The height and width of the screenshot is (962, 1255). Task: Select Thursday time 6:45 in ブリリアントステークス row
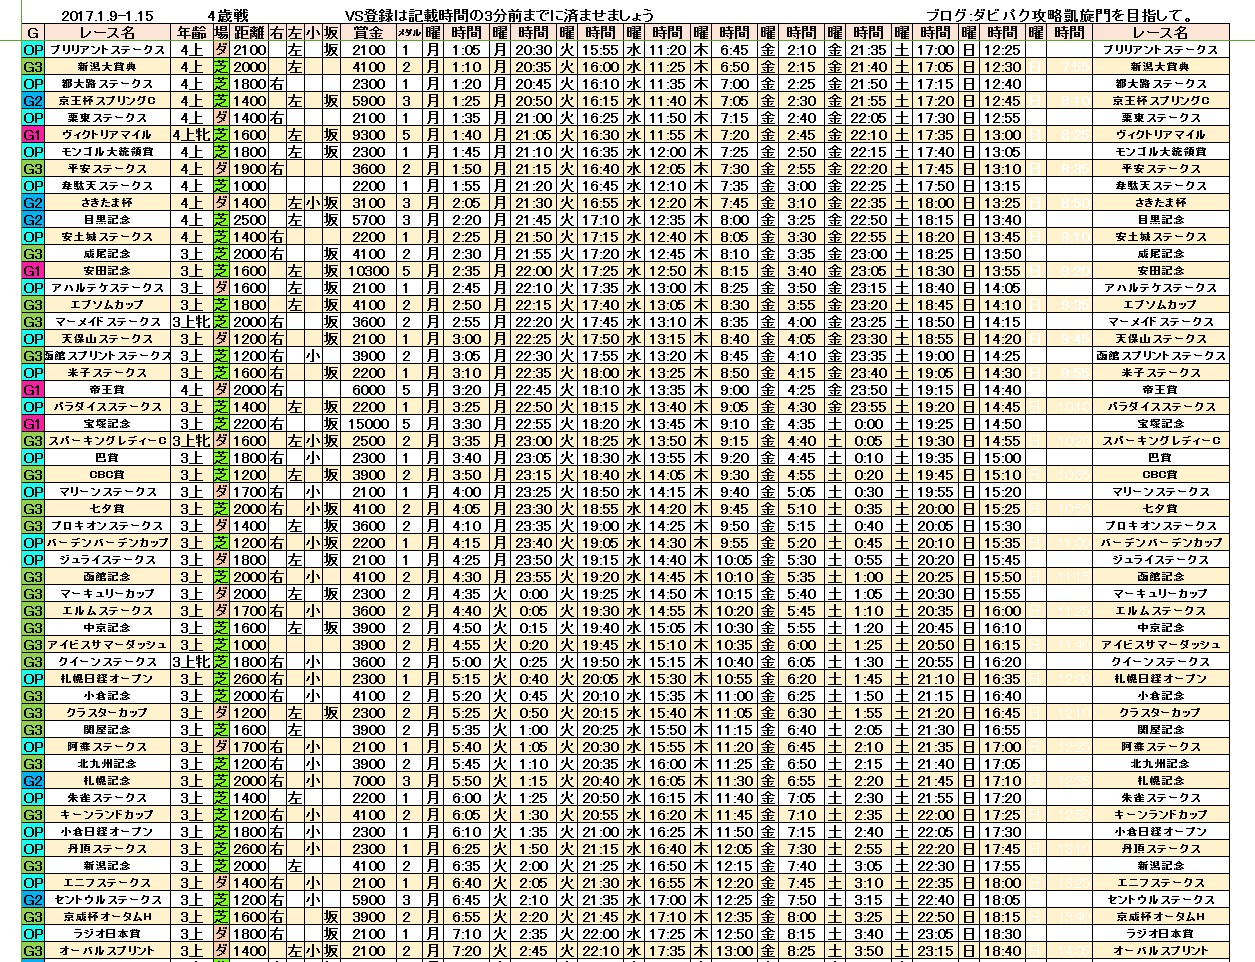(x=733, y=50)
